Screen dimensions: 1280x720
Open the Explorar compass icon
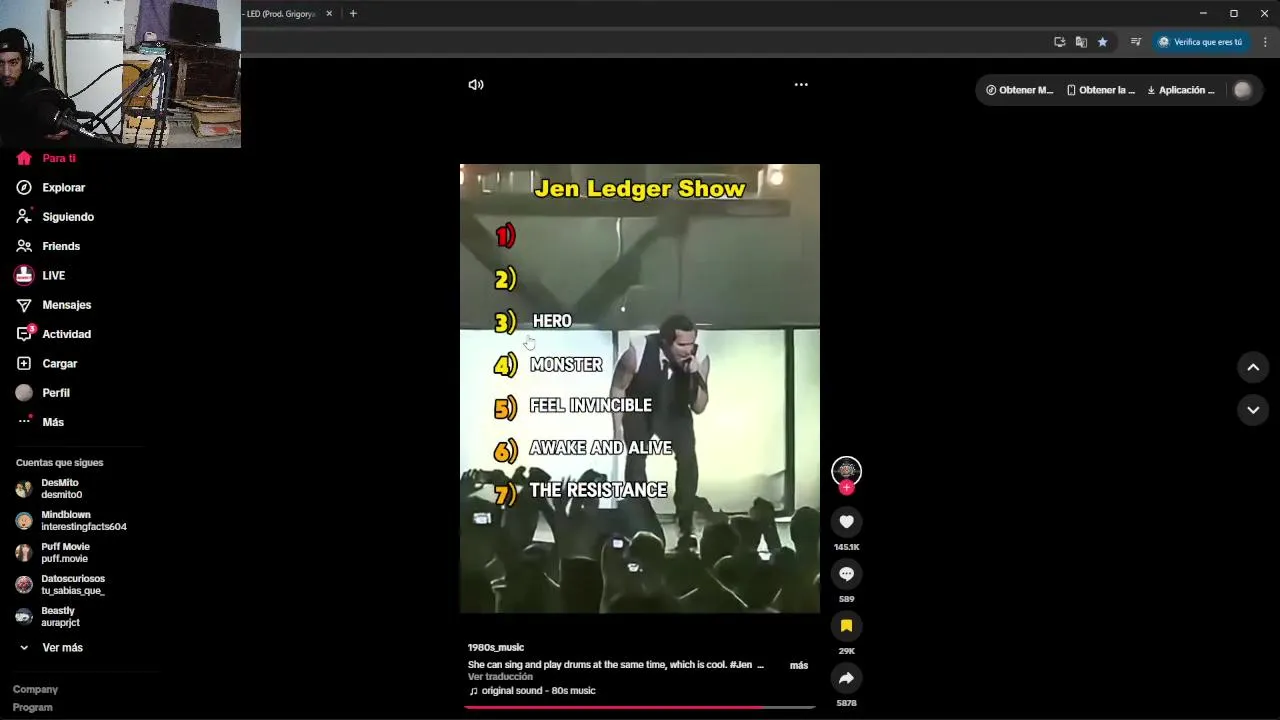[x=24, y=187]
